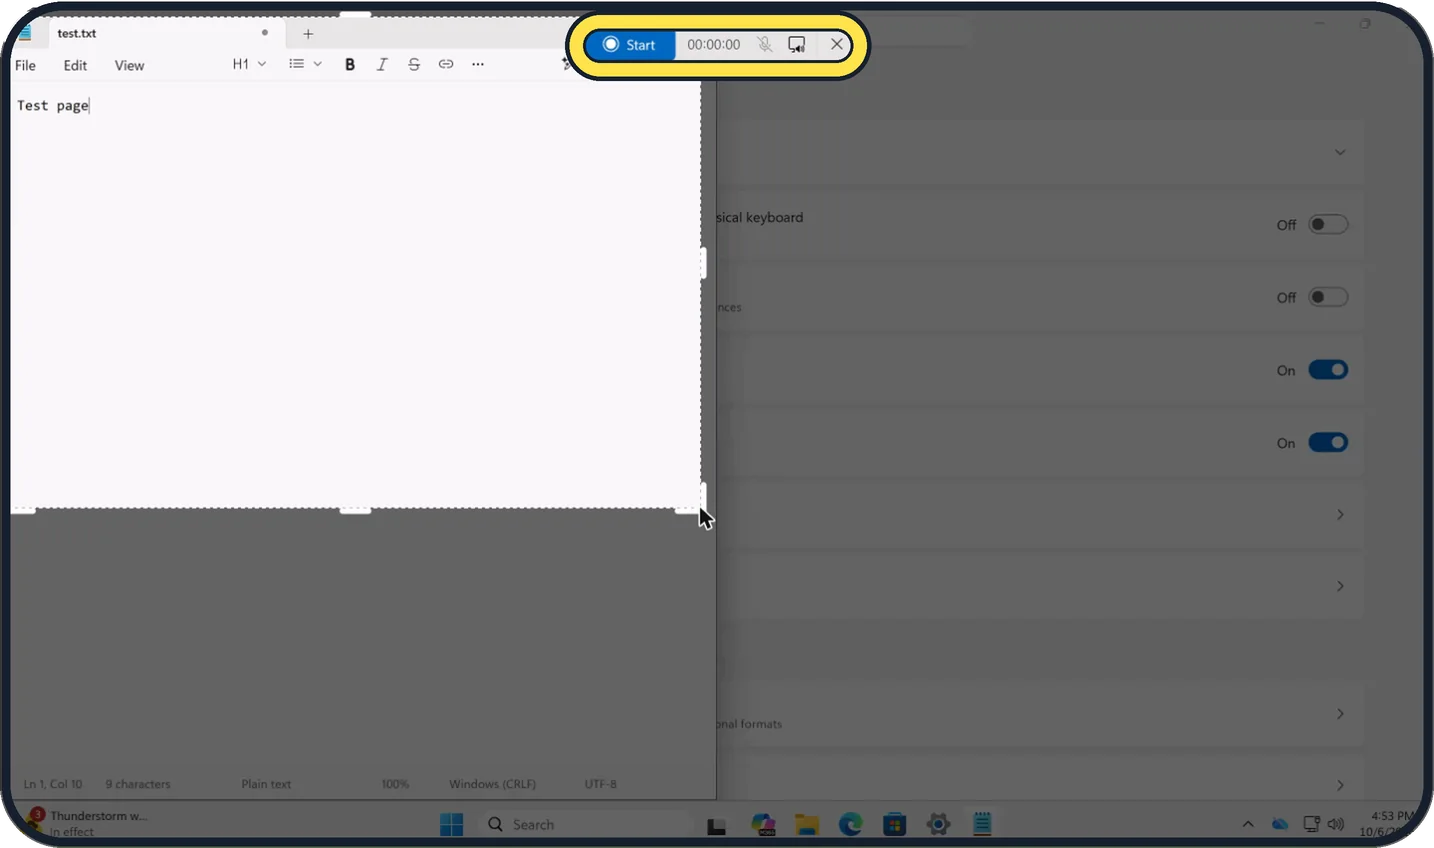Show hidden system tray icons
This screenshot has width=1434, height=848.
tap(1248, 824)
